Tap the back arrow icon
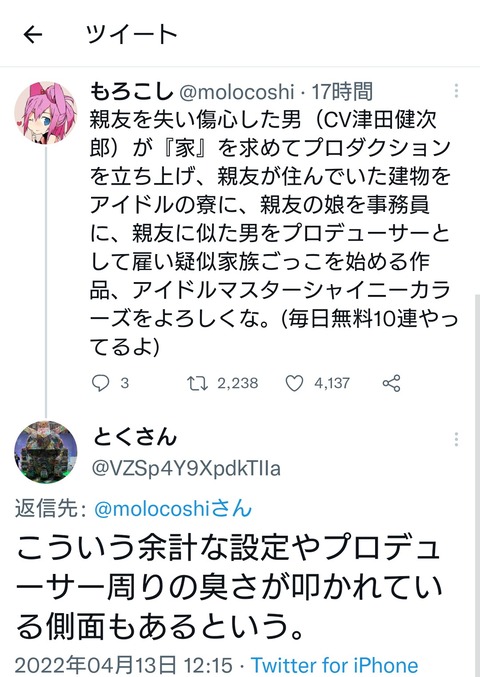480x677 pixels. (33, 35)
